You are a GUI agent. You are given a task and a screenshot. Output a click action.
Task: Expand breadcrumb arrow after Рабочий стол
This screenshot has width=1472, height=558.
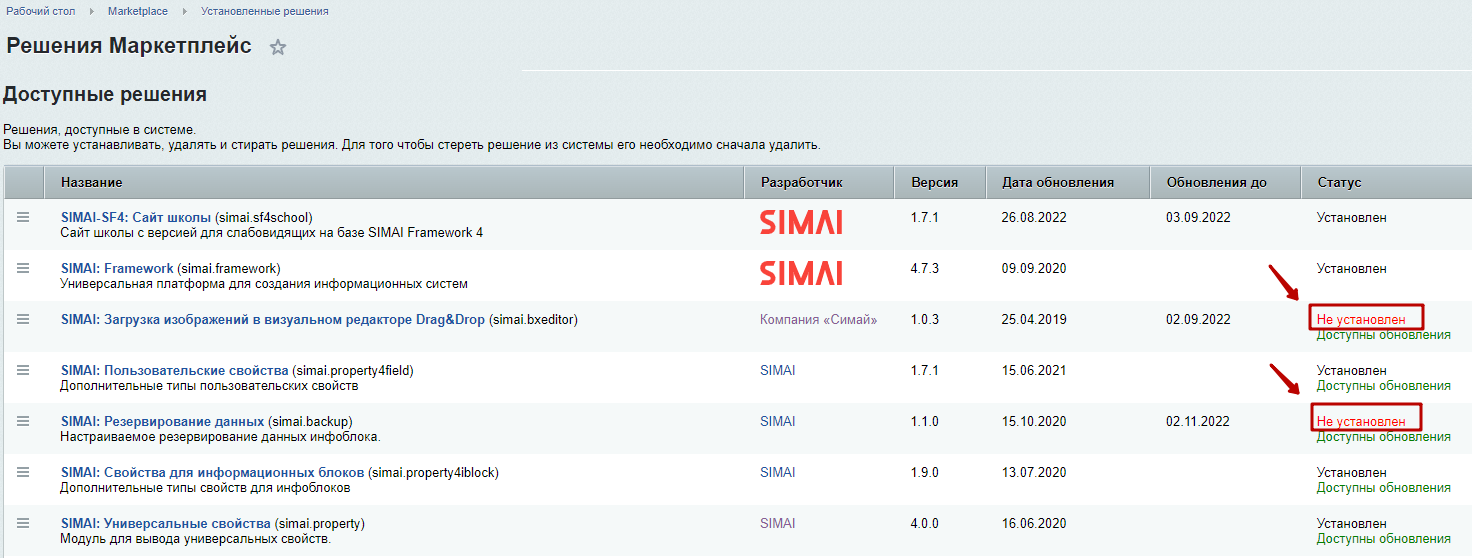(92, 11)
